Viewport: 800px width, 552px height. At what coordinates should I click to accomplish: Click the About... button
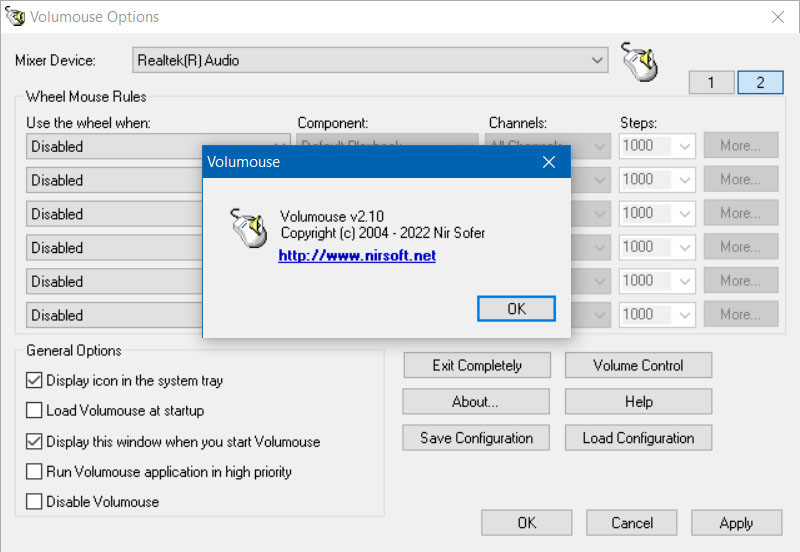[x=476, y=402]
